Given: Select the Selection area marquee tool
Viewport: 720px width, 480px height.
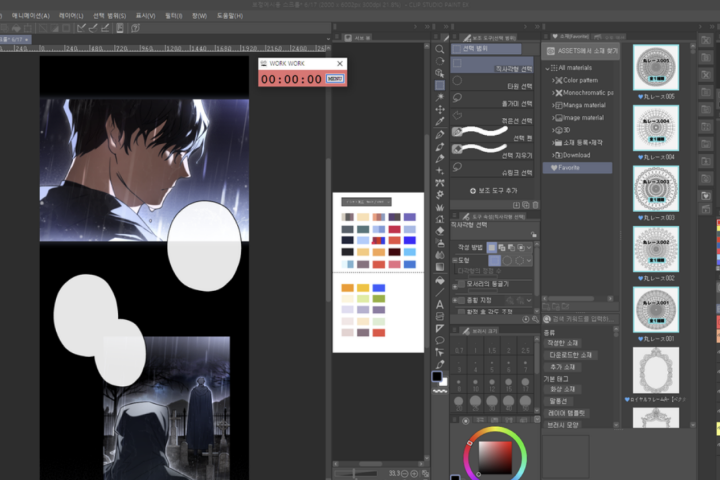Looking at the screenshot, I should click(439, 85).
